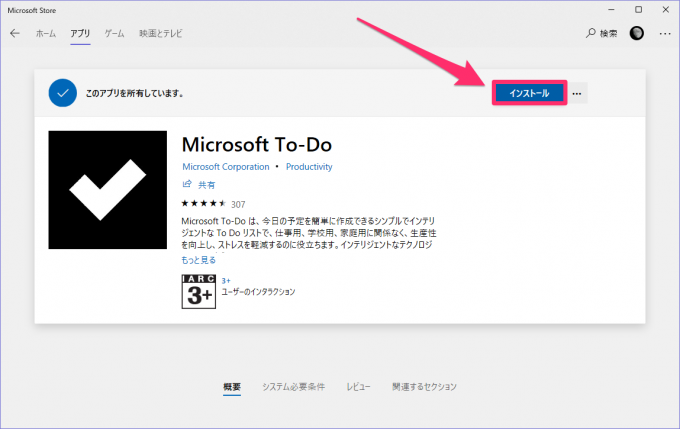Close the Microsoft Store window

tap(666, 10)
